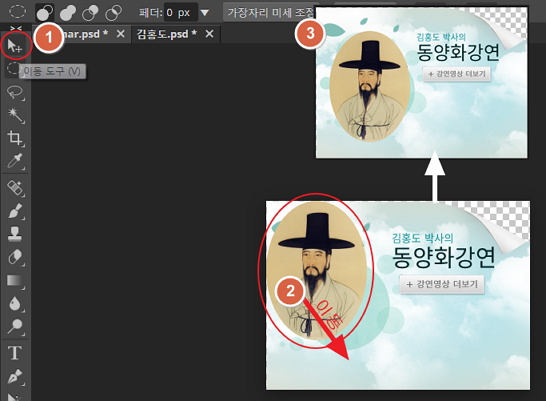Select the Magic Wand tool

tap(15, 115)
